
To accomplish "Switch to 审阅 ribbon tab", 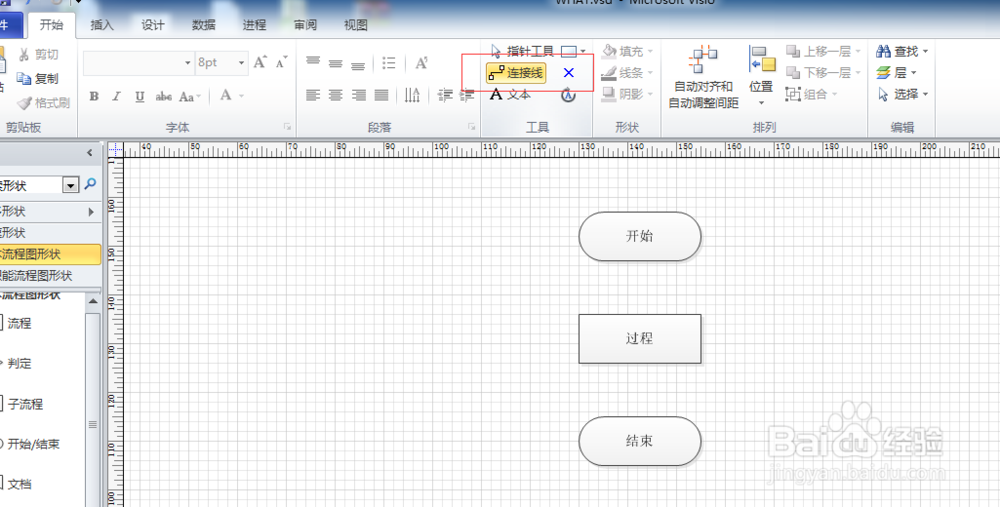I will (305, 25).
